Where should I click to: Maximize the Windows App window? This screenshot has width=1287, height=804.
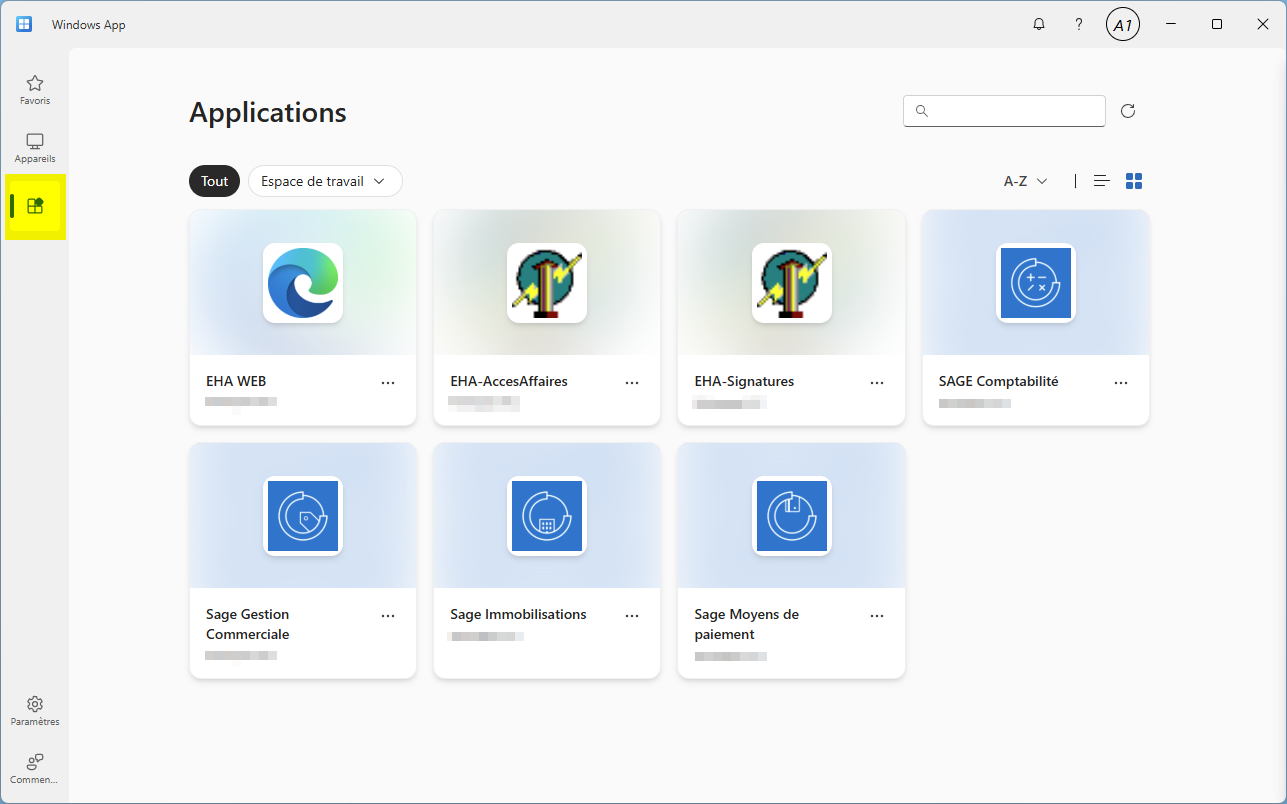point(1217,25)
